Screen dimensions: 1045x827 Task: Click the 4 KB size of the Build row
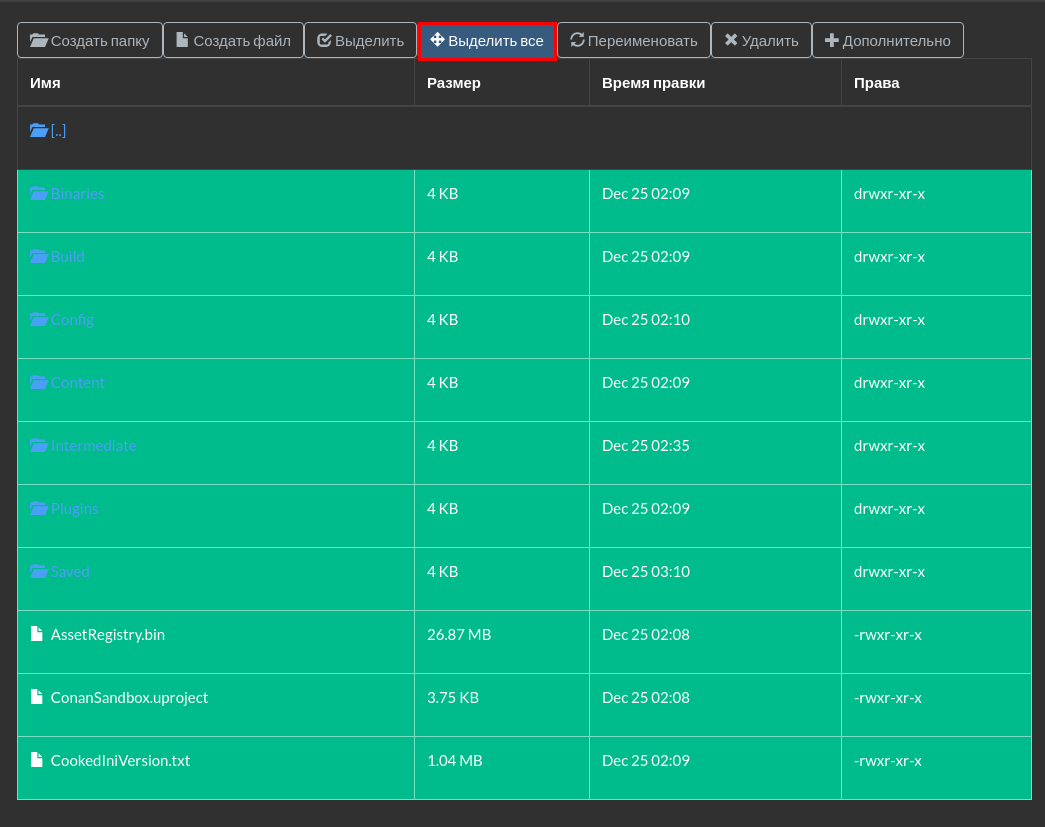point(443,257)
